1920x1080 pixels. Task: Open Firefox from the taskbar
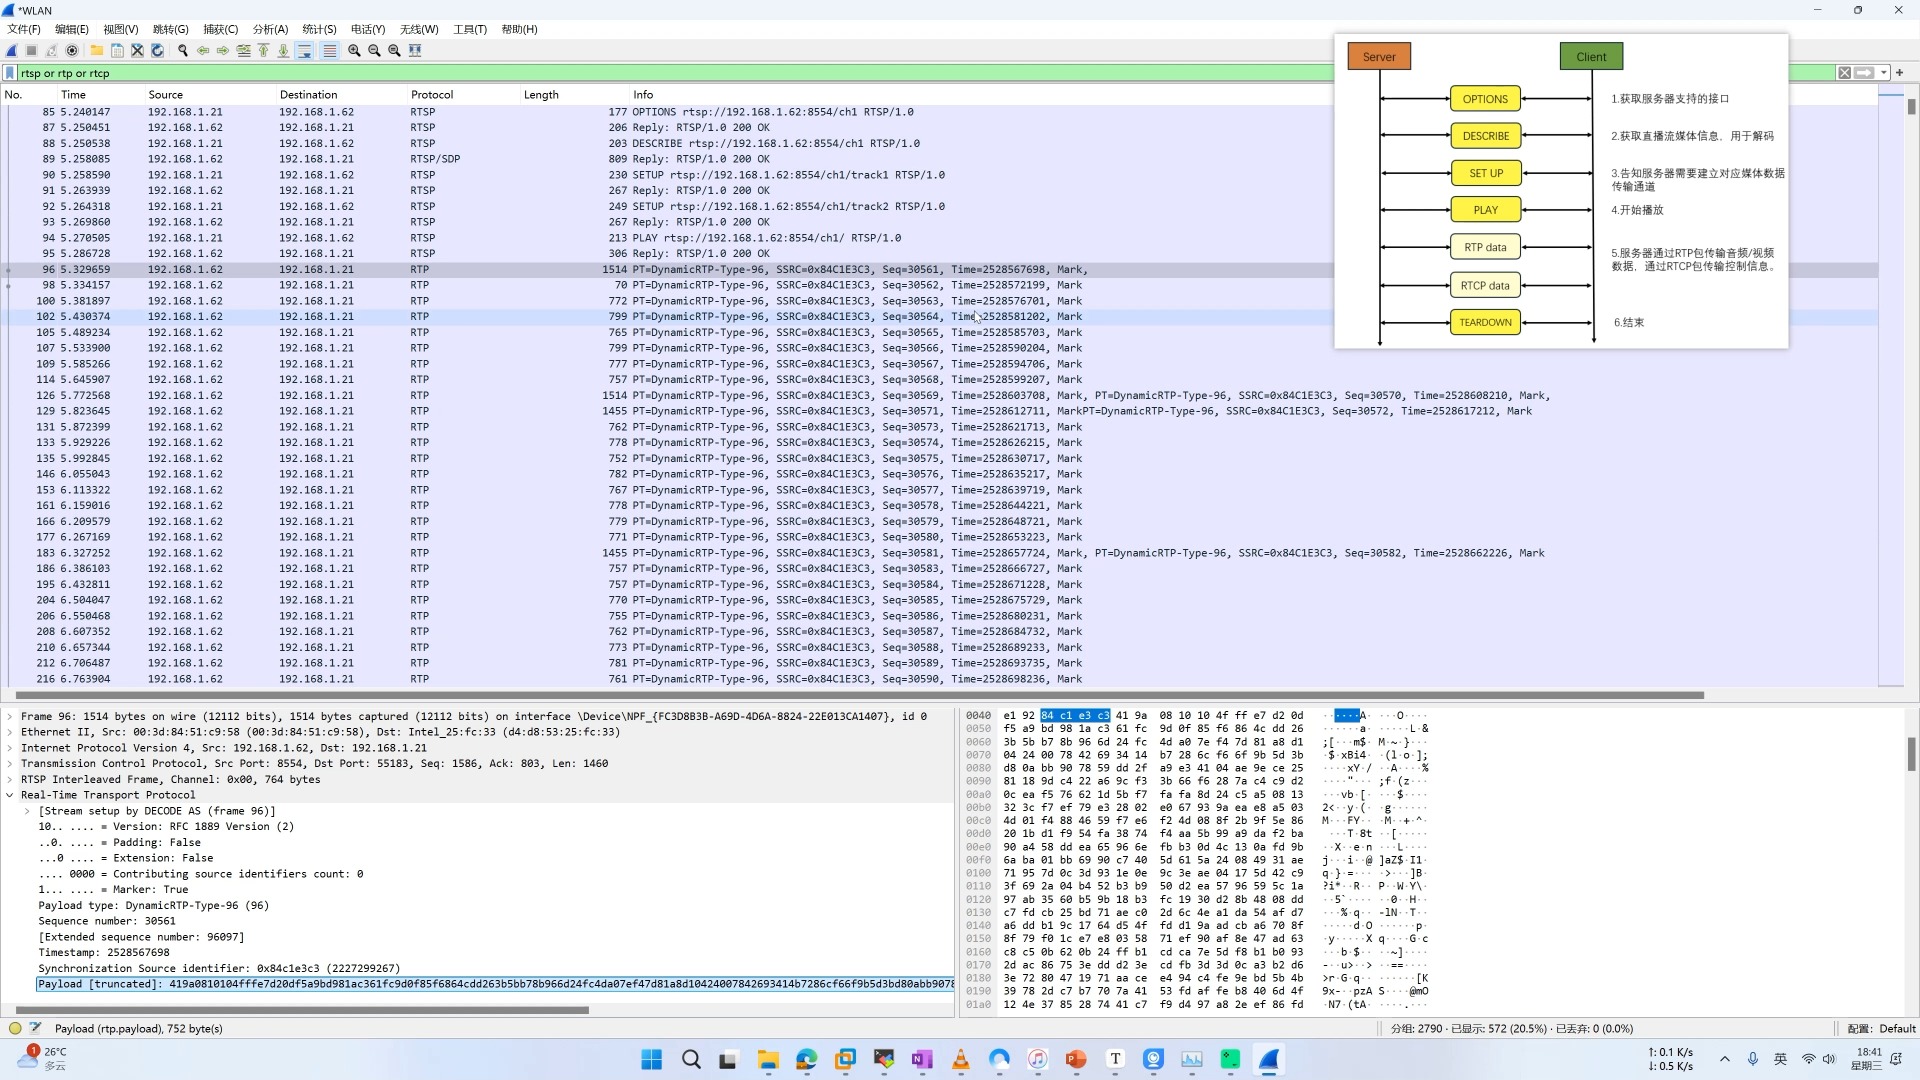point(807,1060)
